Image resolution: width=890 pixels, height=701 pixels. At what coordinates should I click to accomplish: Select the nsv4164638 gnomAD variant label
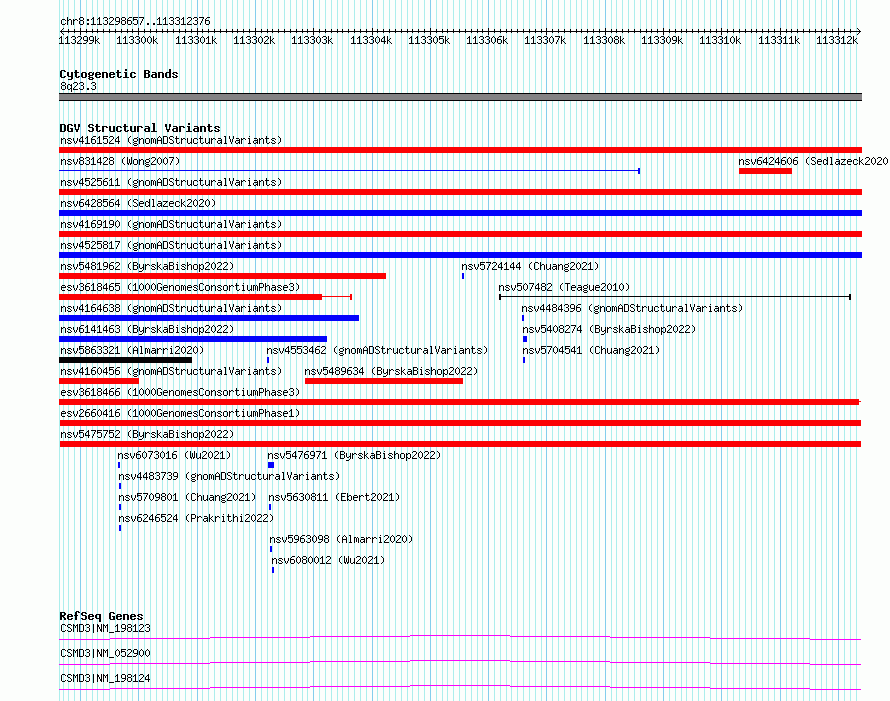(x=171, y=308)
